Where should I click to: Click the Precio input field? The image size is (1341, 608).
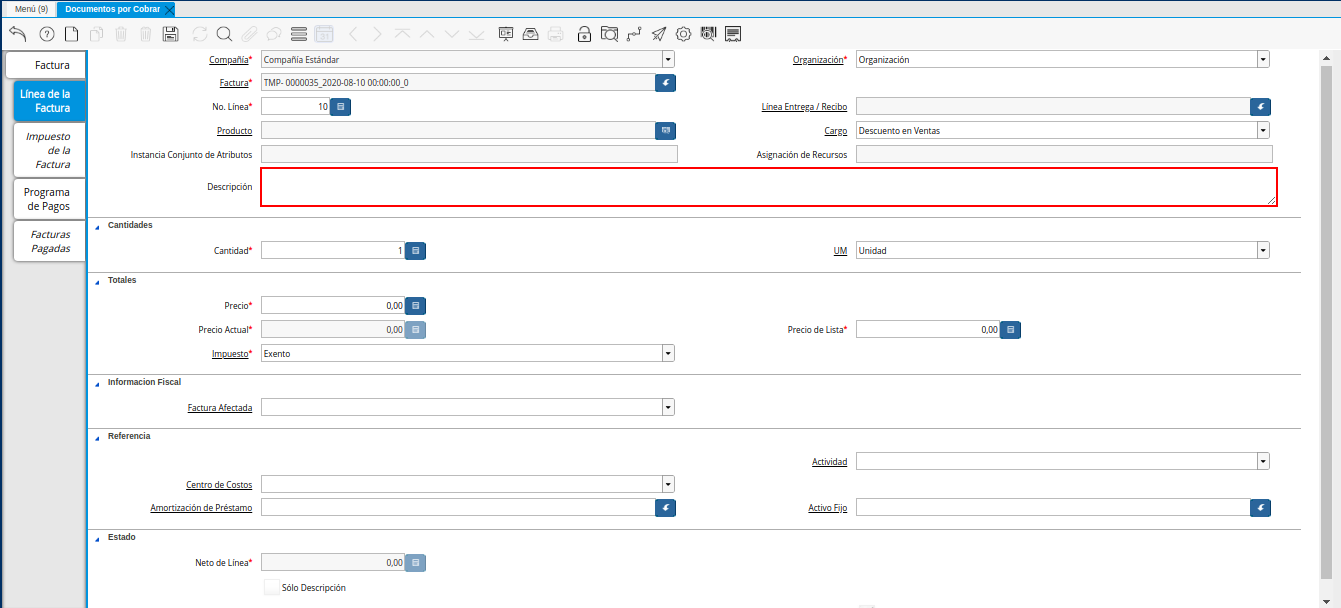click(333, 305)
